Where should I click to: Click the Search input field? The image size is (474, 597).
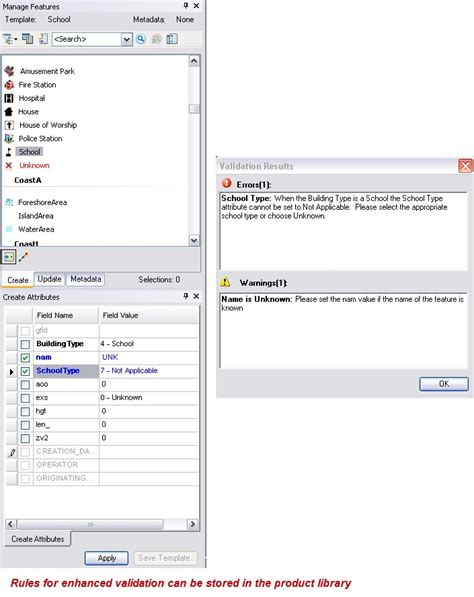click(x=87, y=39)
